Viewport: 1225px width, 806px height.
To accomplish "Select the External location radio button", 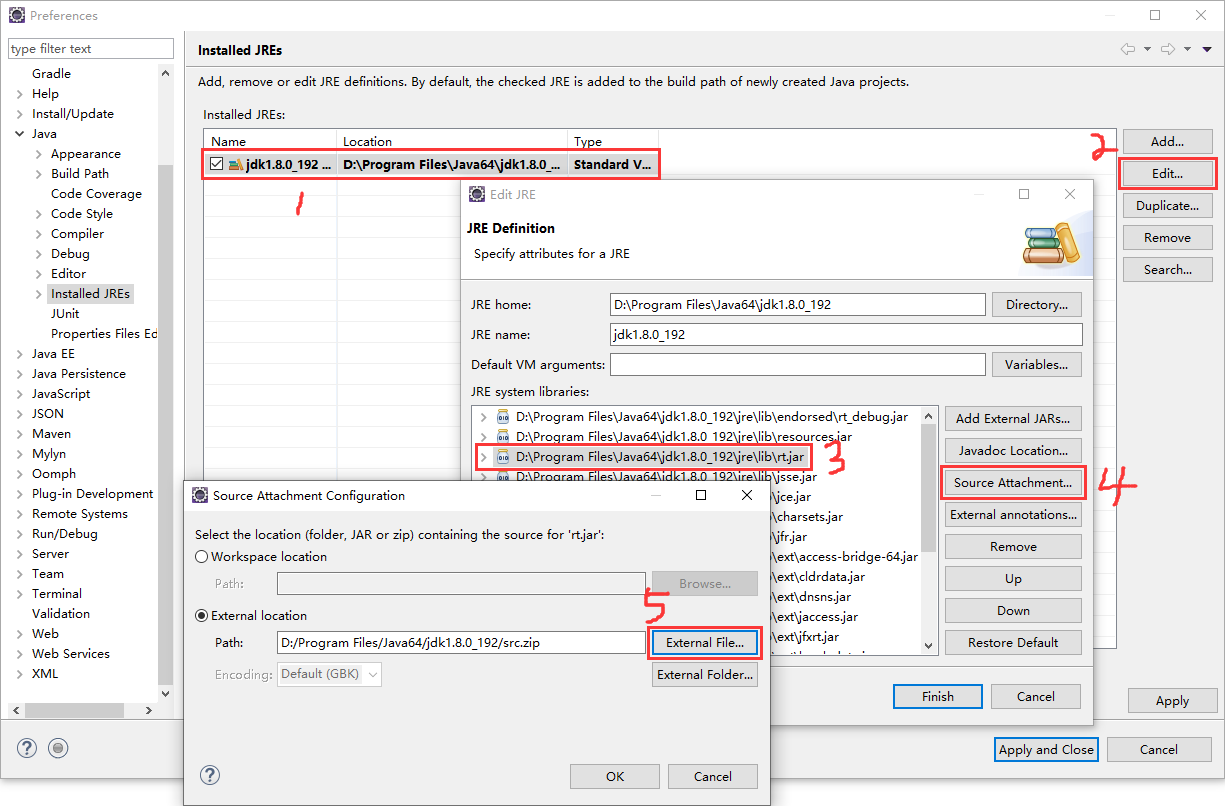I will (x=202, y=616).
